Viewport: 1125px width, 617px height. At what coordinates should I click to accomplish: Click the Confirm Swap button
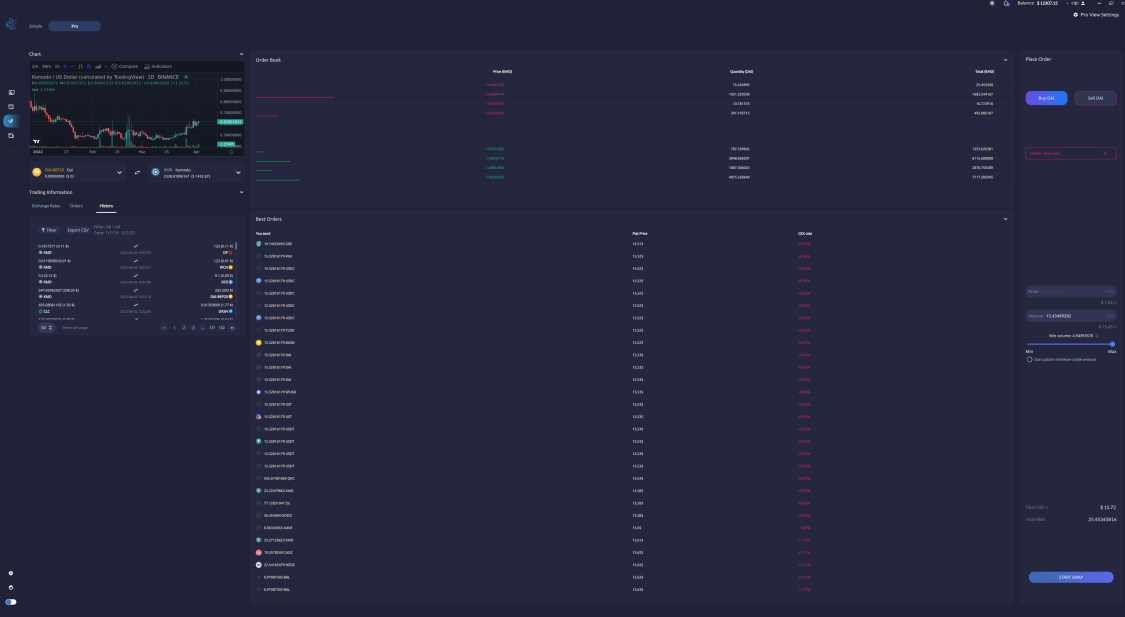[x=1070, y=577]
